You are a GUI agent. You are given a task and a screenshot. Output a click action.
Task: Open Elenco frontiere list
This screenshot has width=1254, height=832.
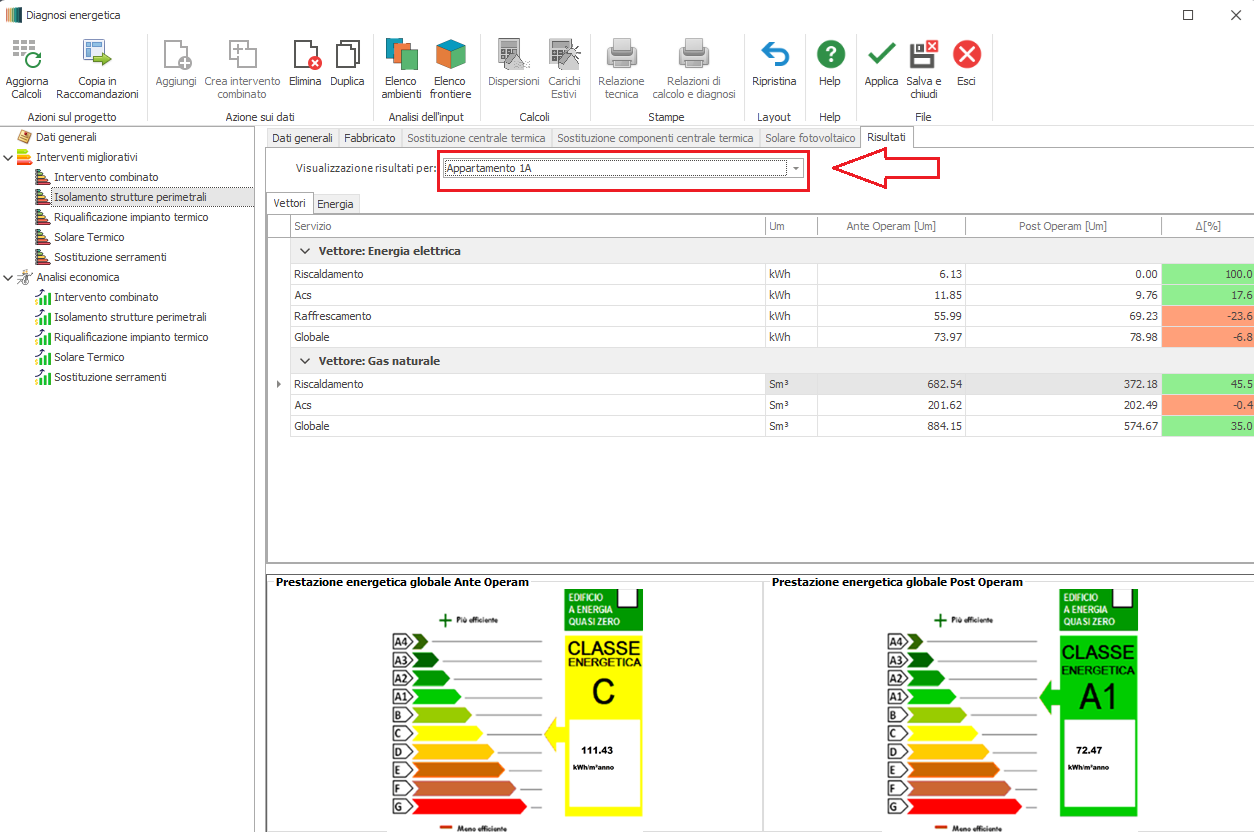450,55
